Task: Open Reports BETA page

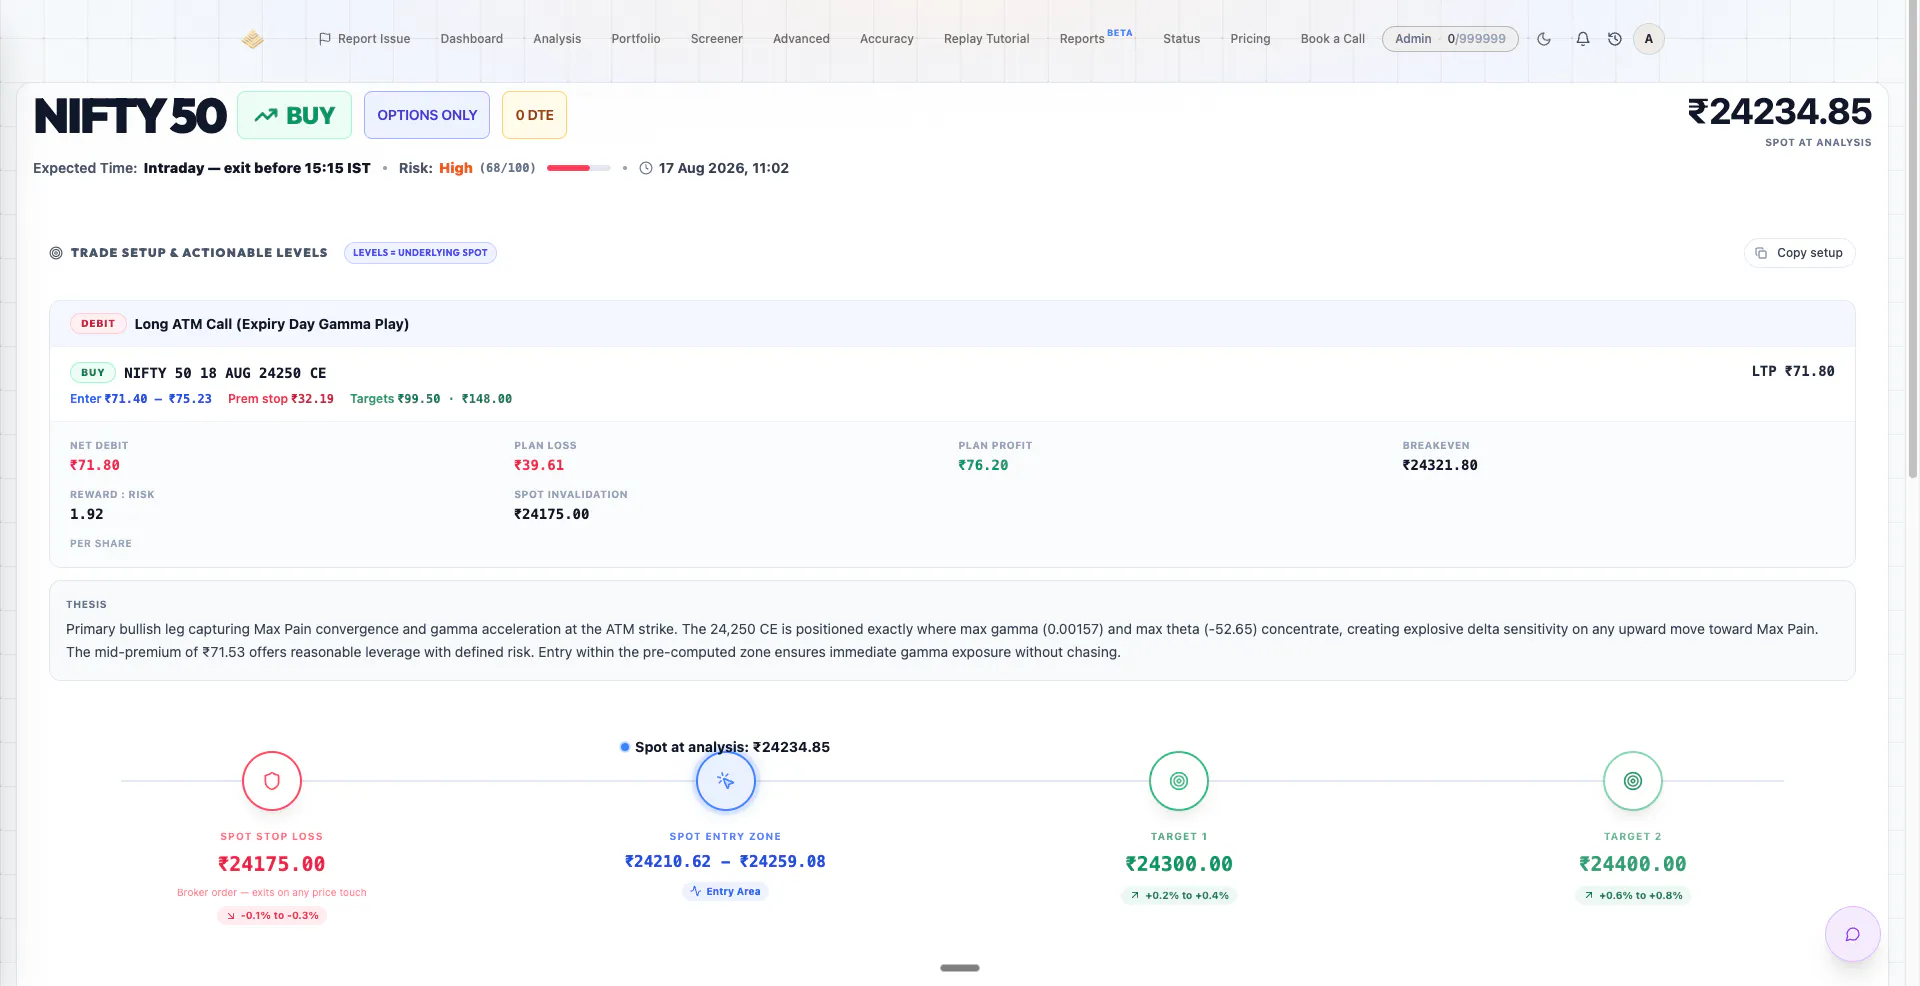Action: (1096, 38)
